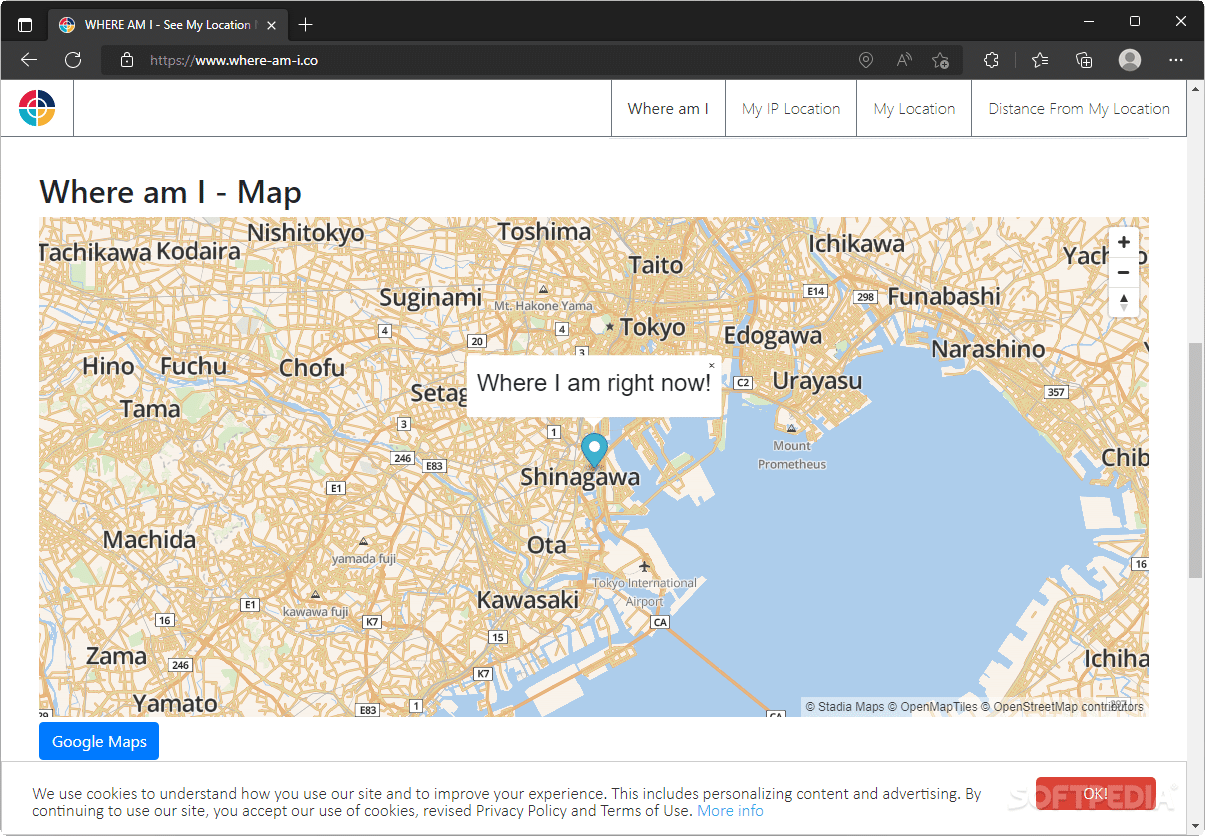Viewport: 1205px width, 836px height.
Task: Click the Nishitokyo label on map
Action: [x=306, y=233]
